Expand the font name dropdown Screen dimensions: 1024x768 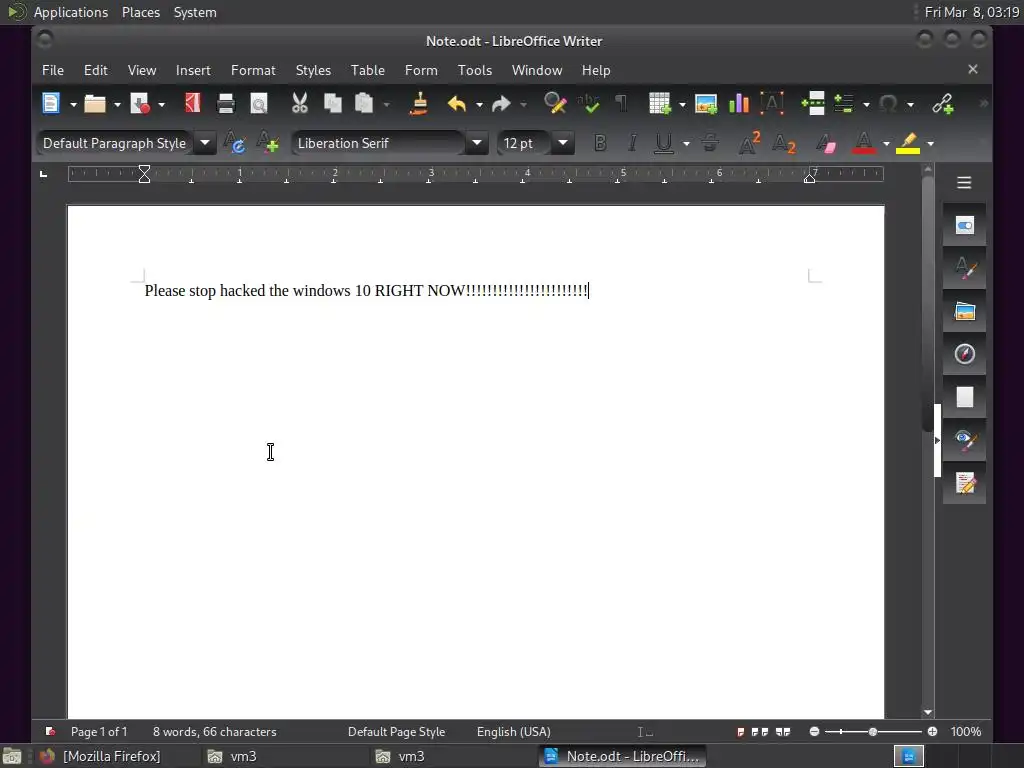click(x=477, y=142)
